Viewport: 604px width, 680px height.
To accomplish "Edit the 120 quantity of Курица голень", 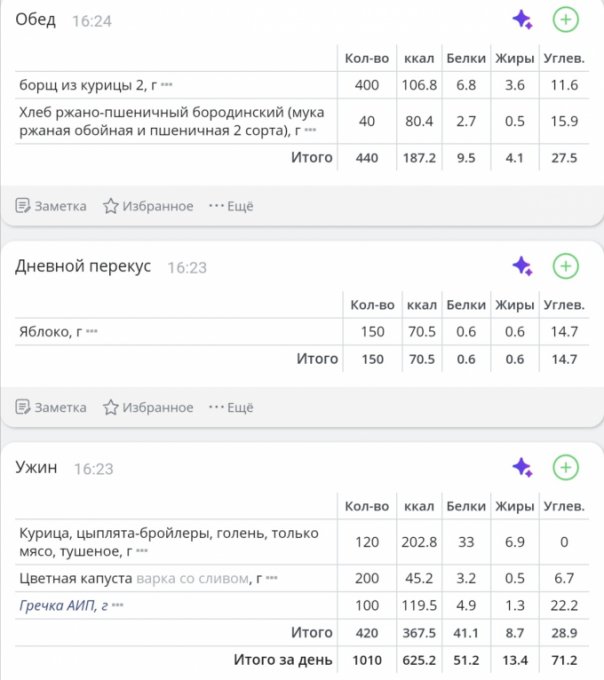I will coord(367,542).
